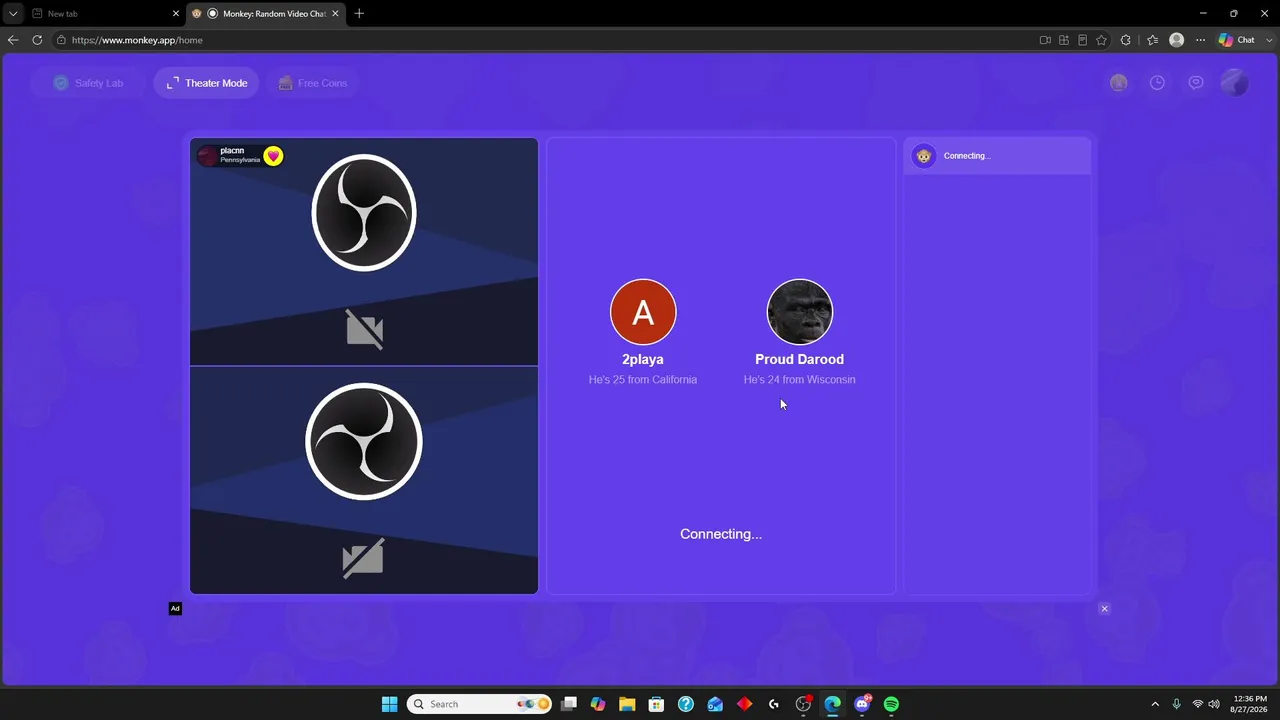Refresh the Monkey page

37,40
